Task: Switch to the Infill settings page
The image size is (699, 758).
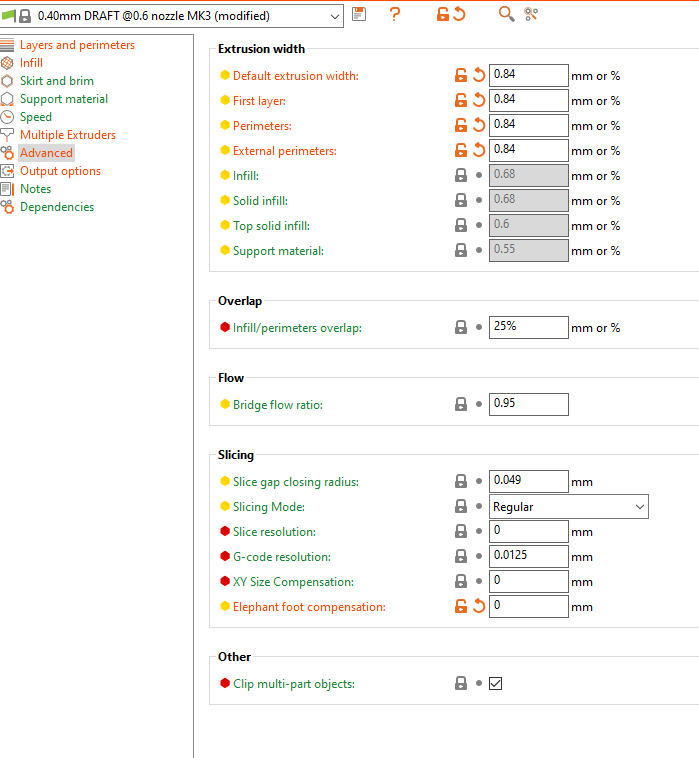Action: point(31,63)
